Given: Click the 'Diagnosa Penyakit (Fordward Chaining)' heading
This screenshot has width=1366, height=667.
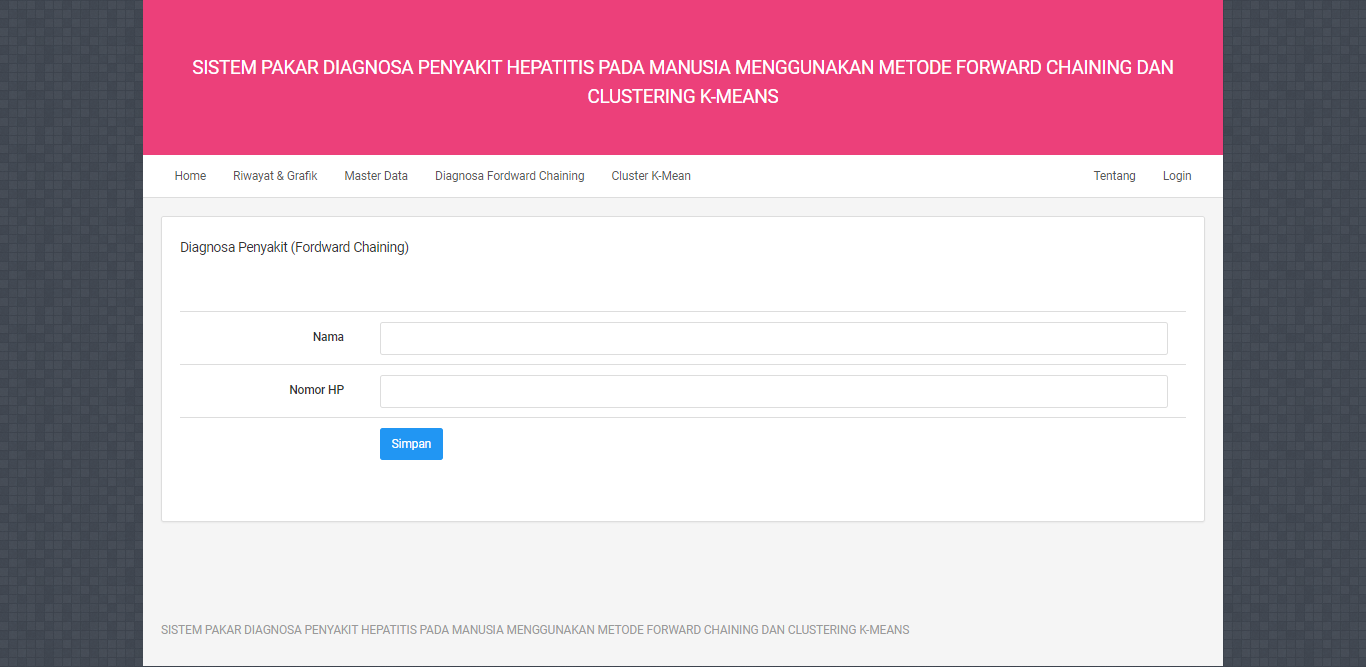Looking at the screenshot, I should (294, 247).
